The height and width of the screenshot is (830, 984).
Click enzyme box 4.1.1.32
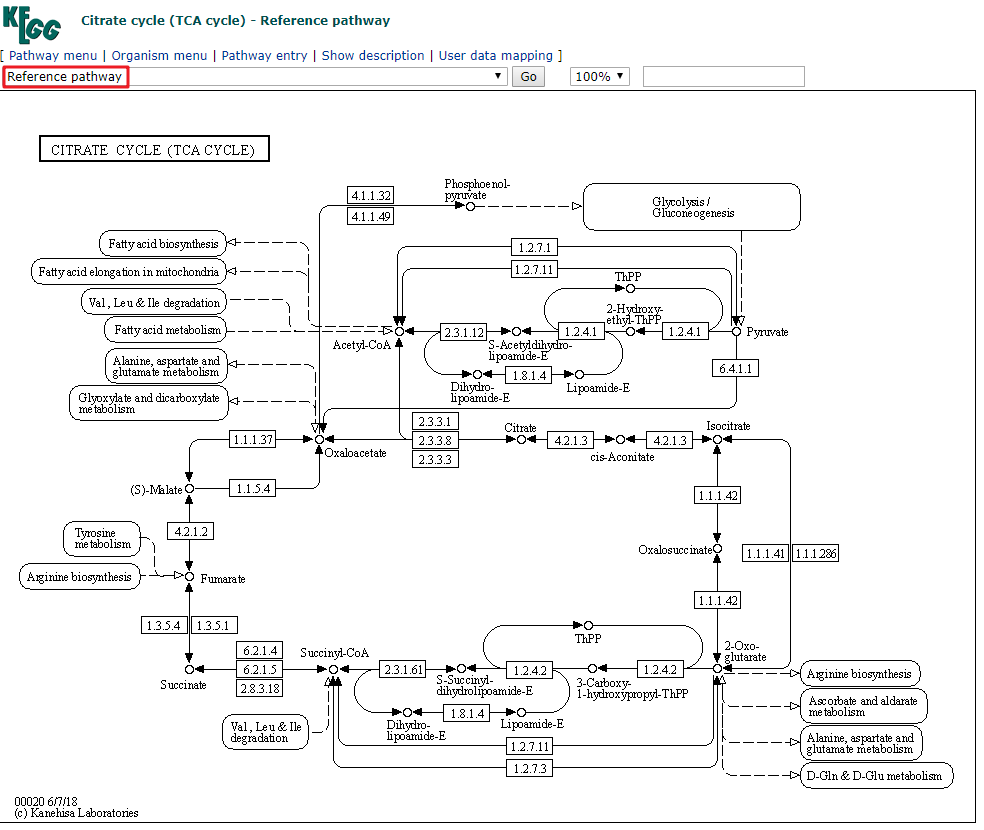tap(371, 195)
